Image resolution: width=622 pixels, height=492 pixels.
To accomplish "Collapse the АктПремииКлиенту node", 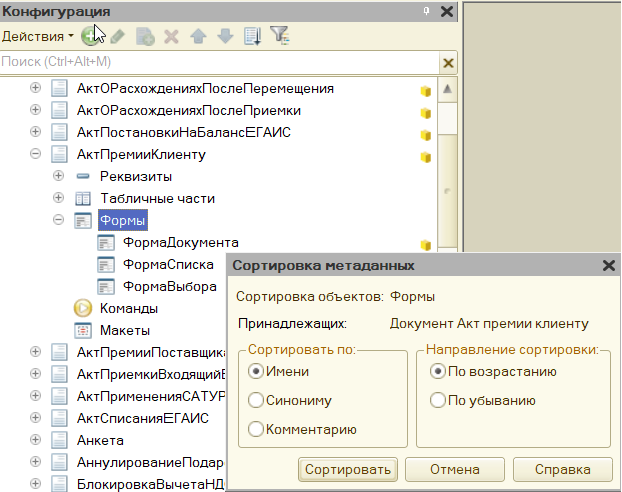I will point(35,153).
